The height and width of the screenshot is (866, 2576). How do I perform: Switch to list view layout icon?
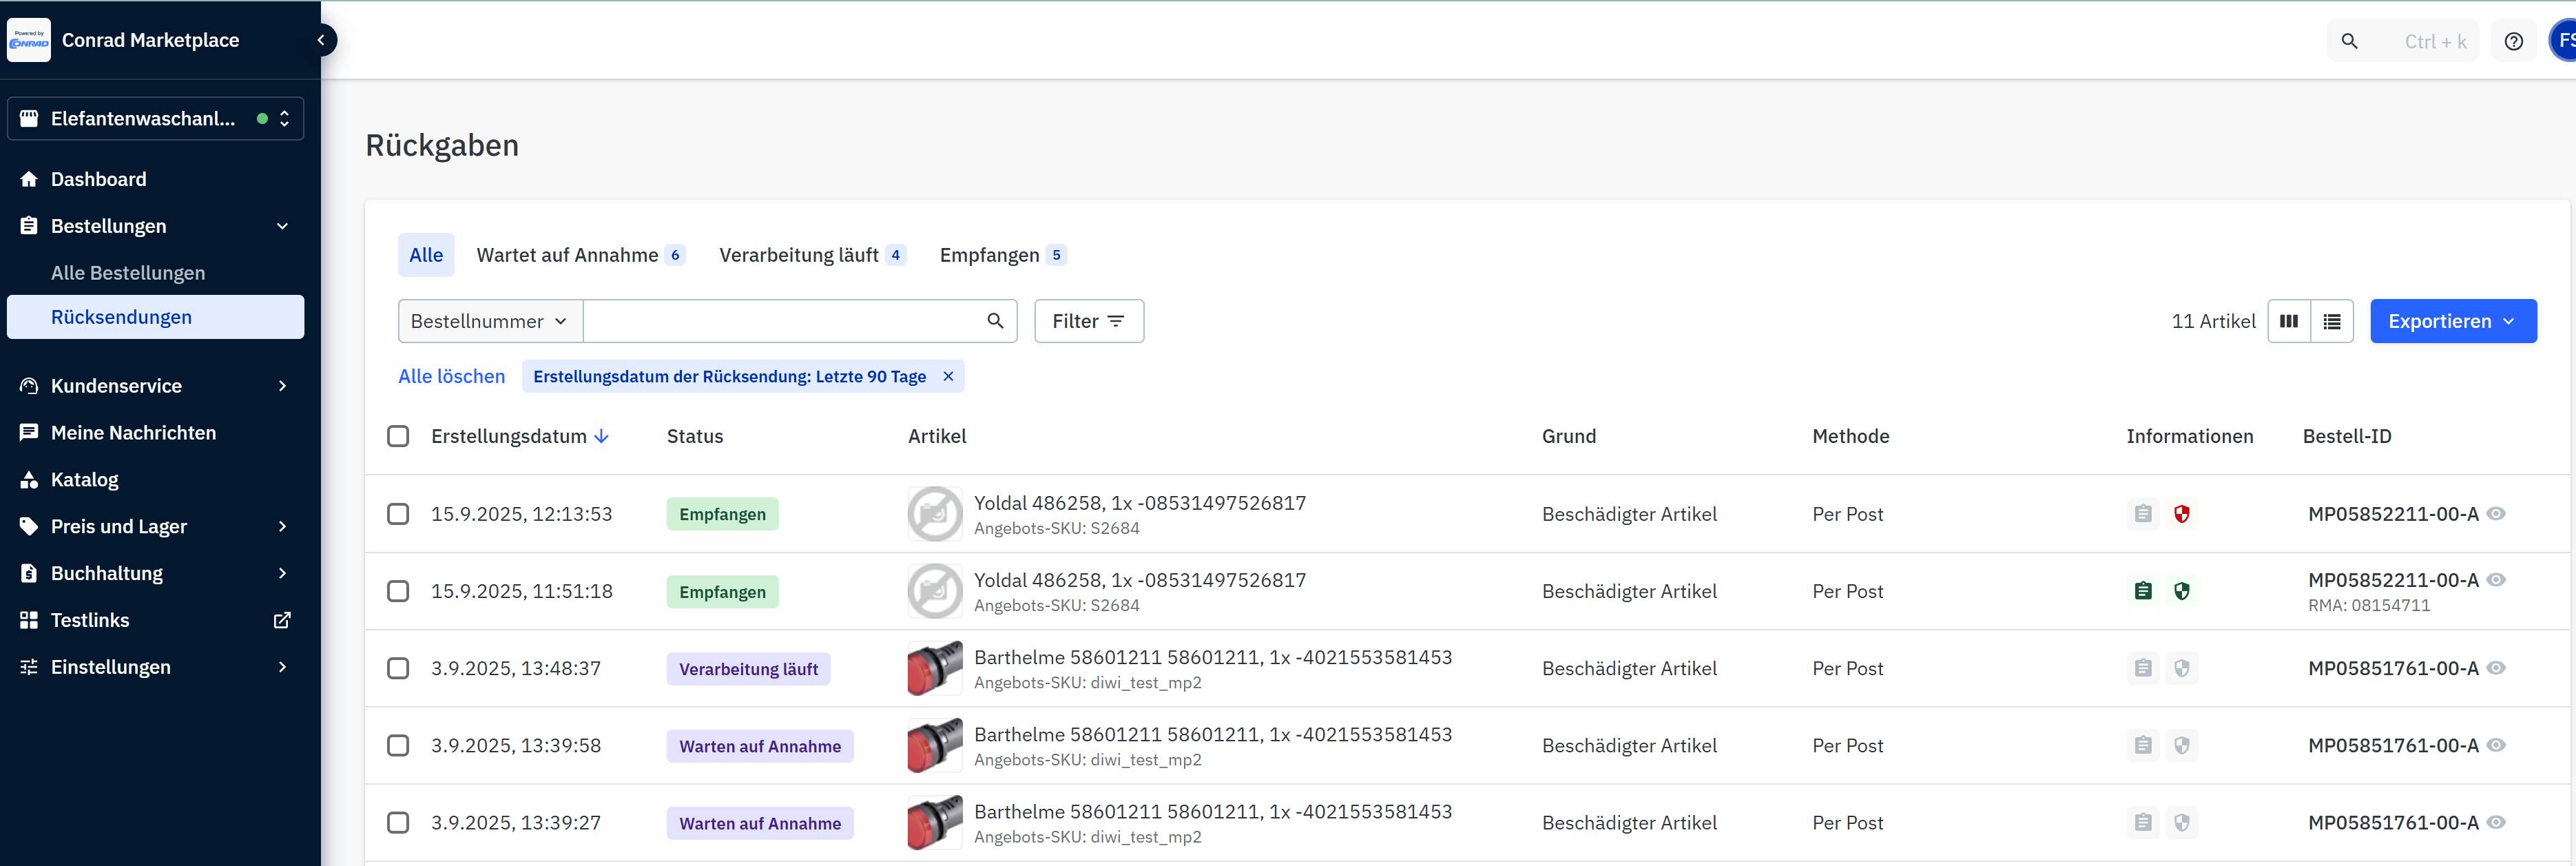2332,321
